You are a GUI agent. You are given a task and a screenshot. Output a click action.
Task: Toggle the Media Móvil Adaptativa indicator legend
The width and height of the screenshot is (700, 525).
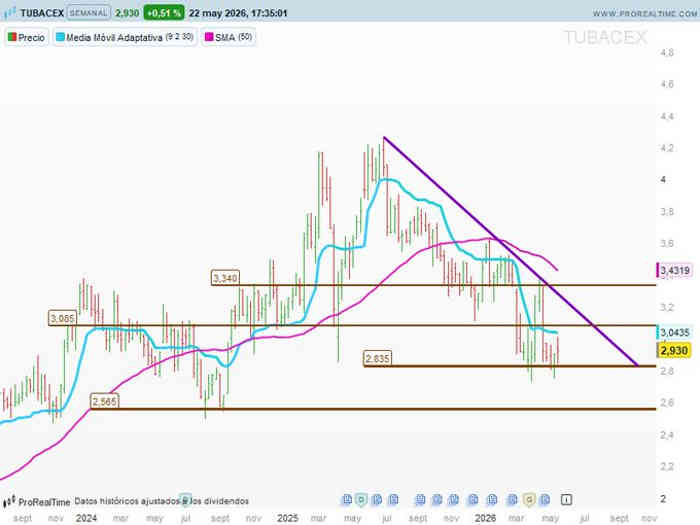[125, 38]
